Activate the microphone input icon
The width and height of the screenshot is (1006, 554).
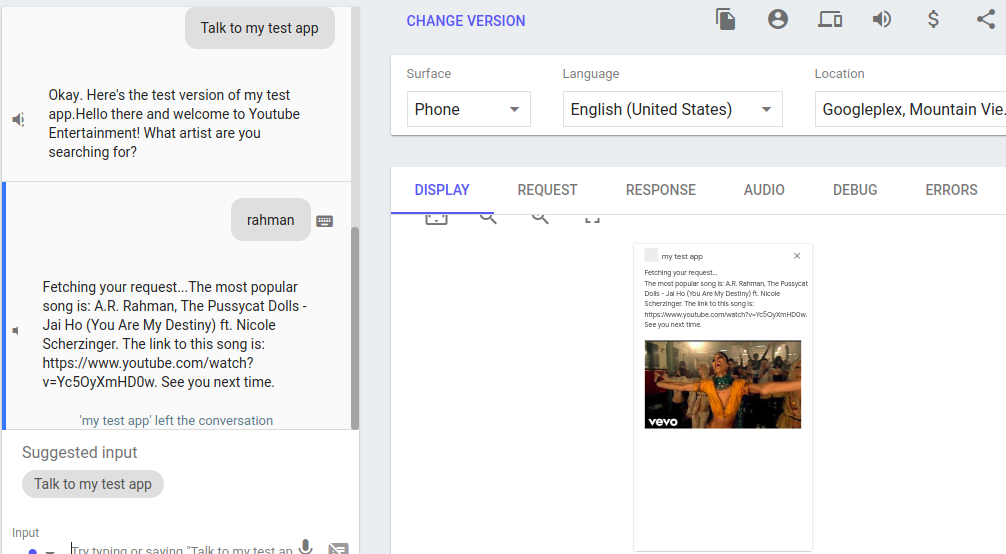tap(306, 547)
